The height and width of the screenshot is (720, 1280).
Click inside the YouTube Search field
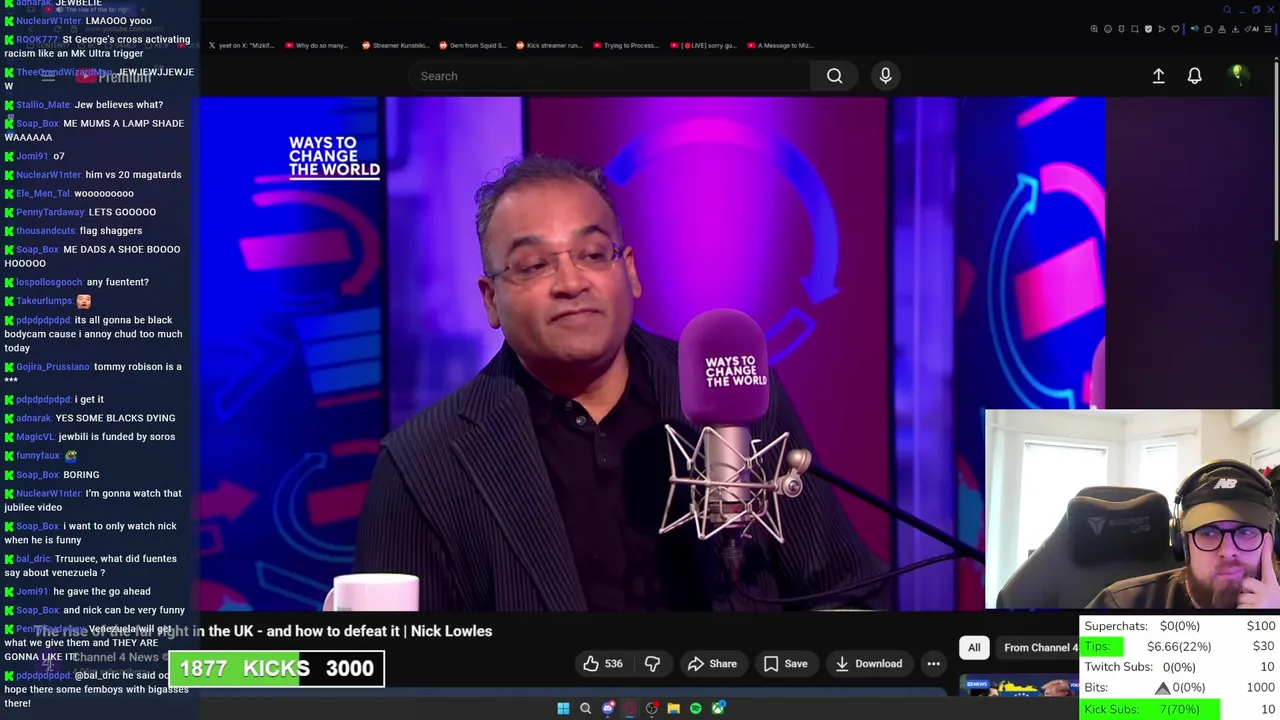pyautogui.click(x=610, y=76)
